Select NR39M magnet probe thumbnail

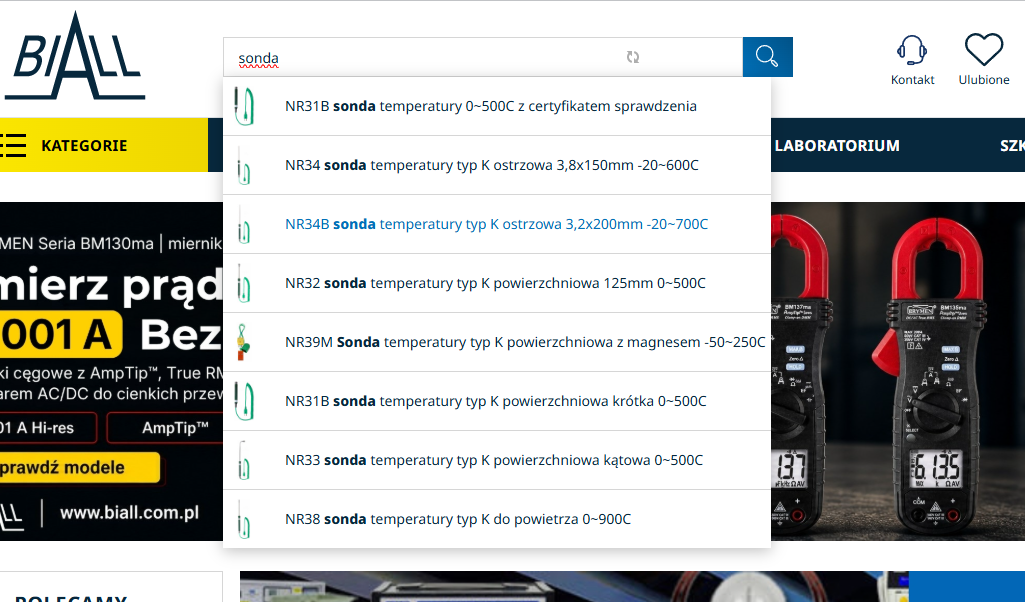[x=243, y=342]
